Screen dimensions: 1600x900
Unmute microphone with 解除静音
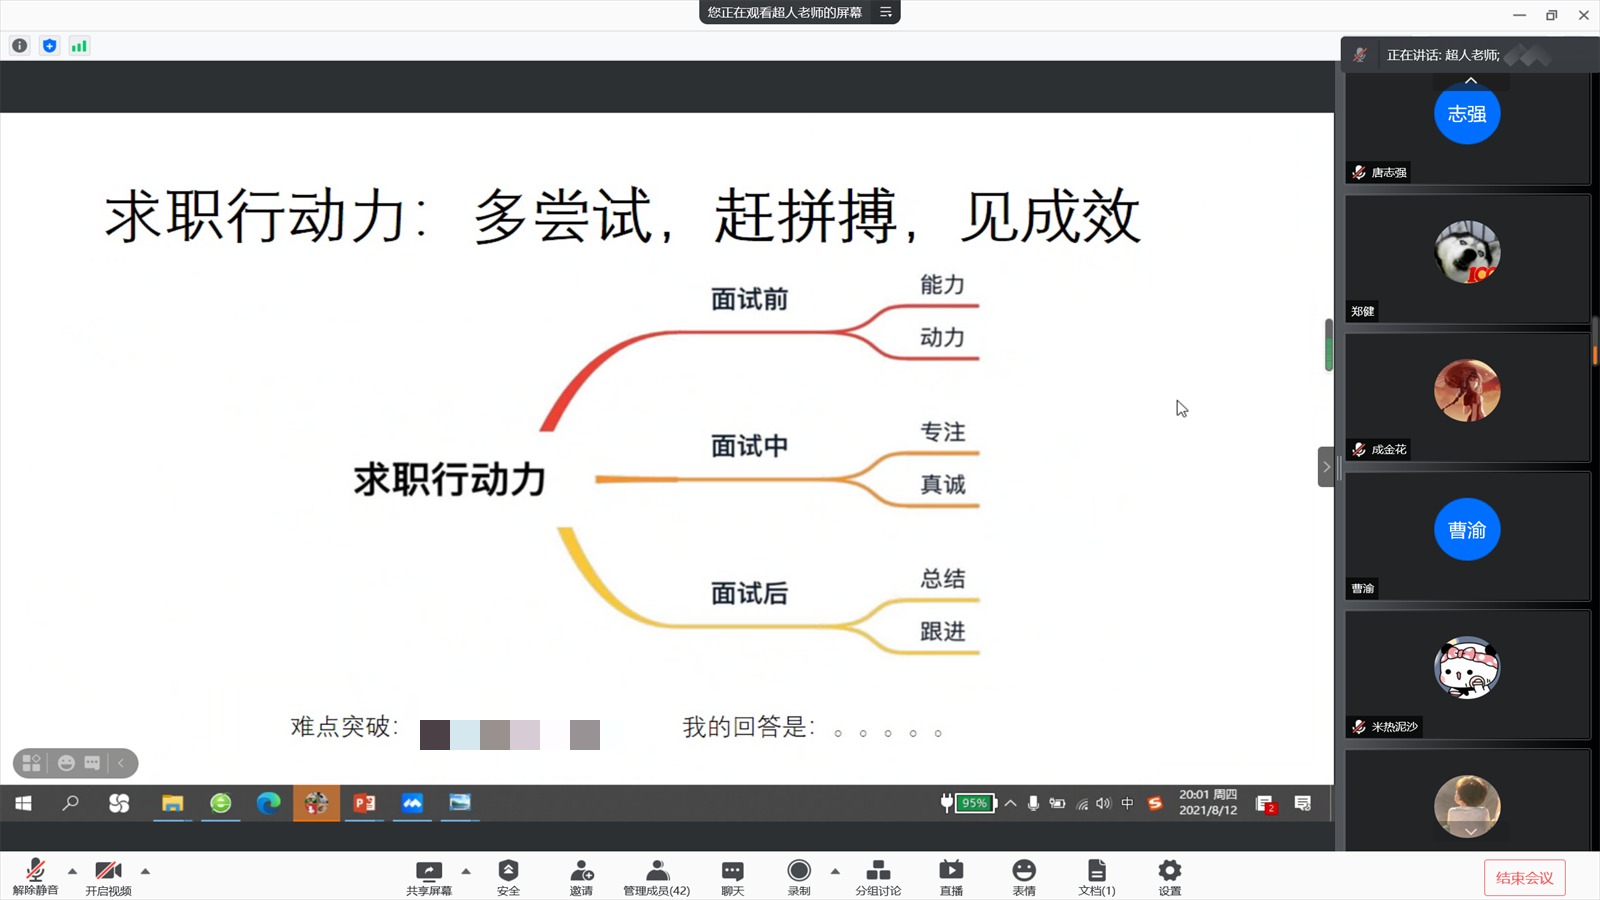click(x=35, y=875)
